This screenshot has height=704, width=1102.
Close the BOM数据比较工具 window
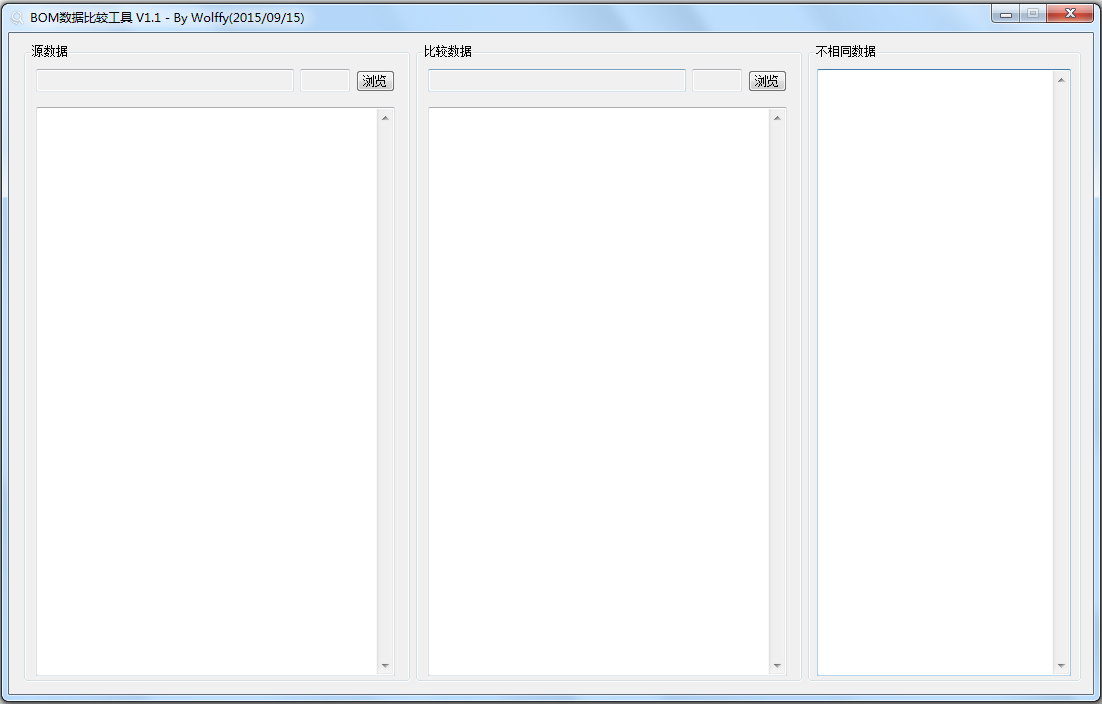pyautogui.click(x=1070, y=14)
